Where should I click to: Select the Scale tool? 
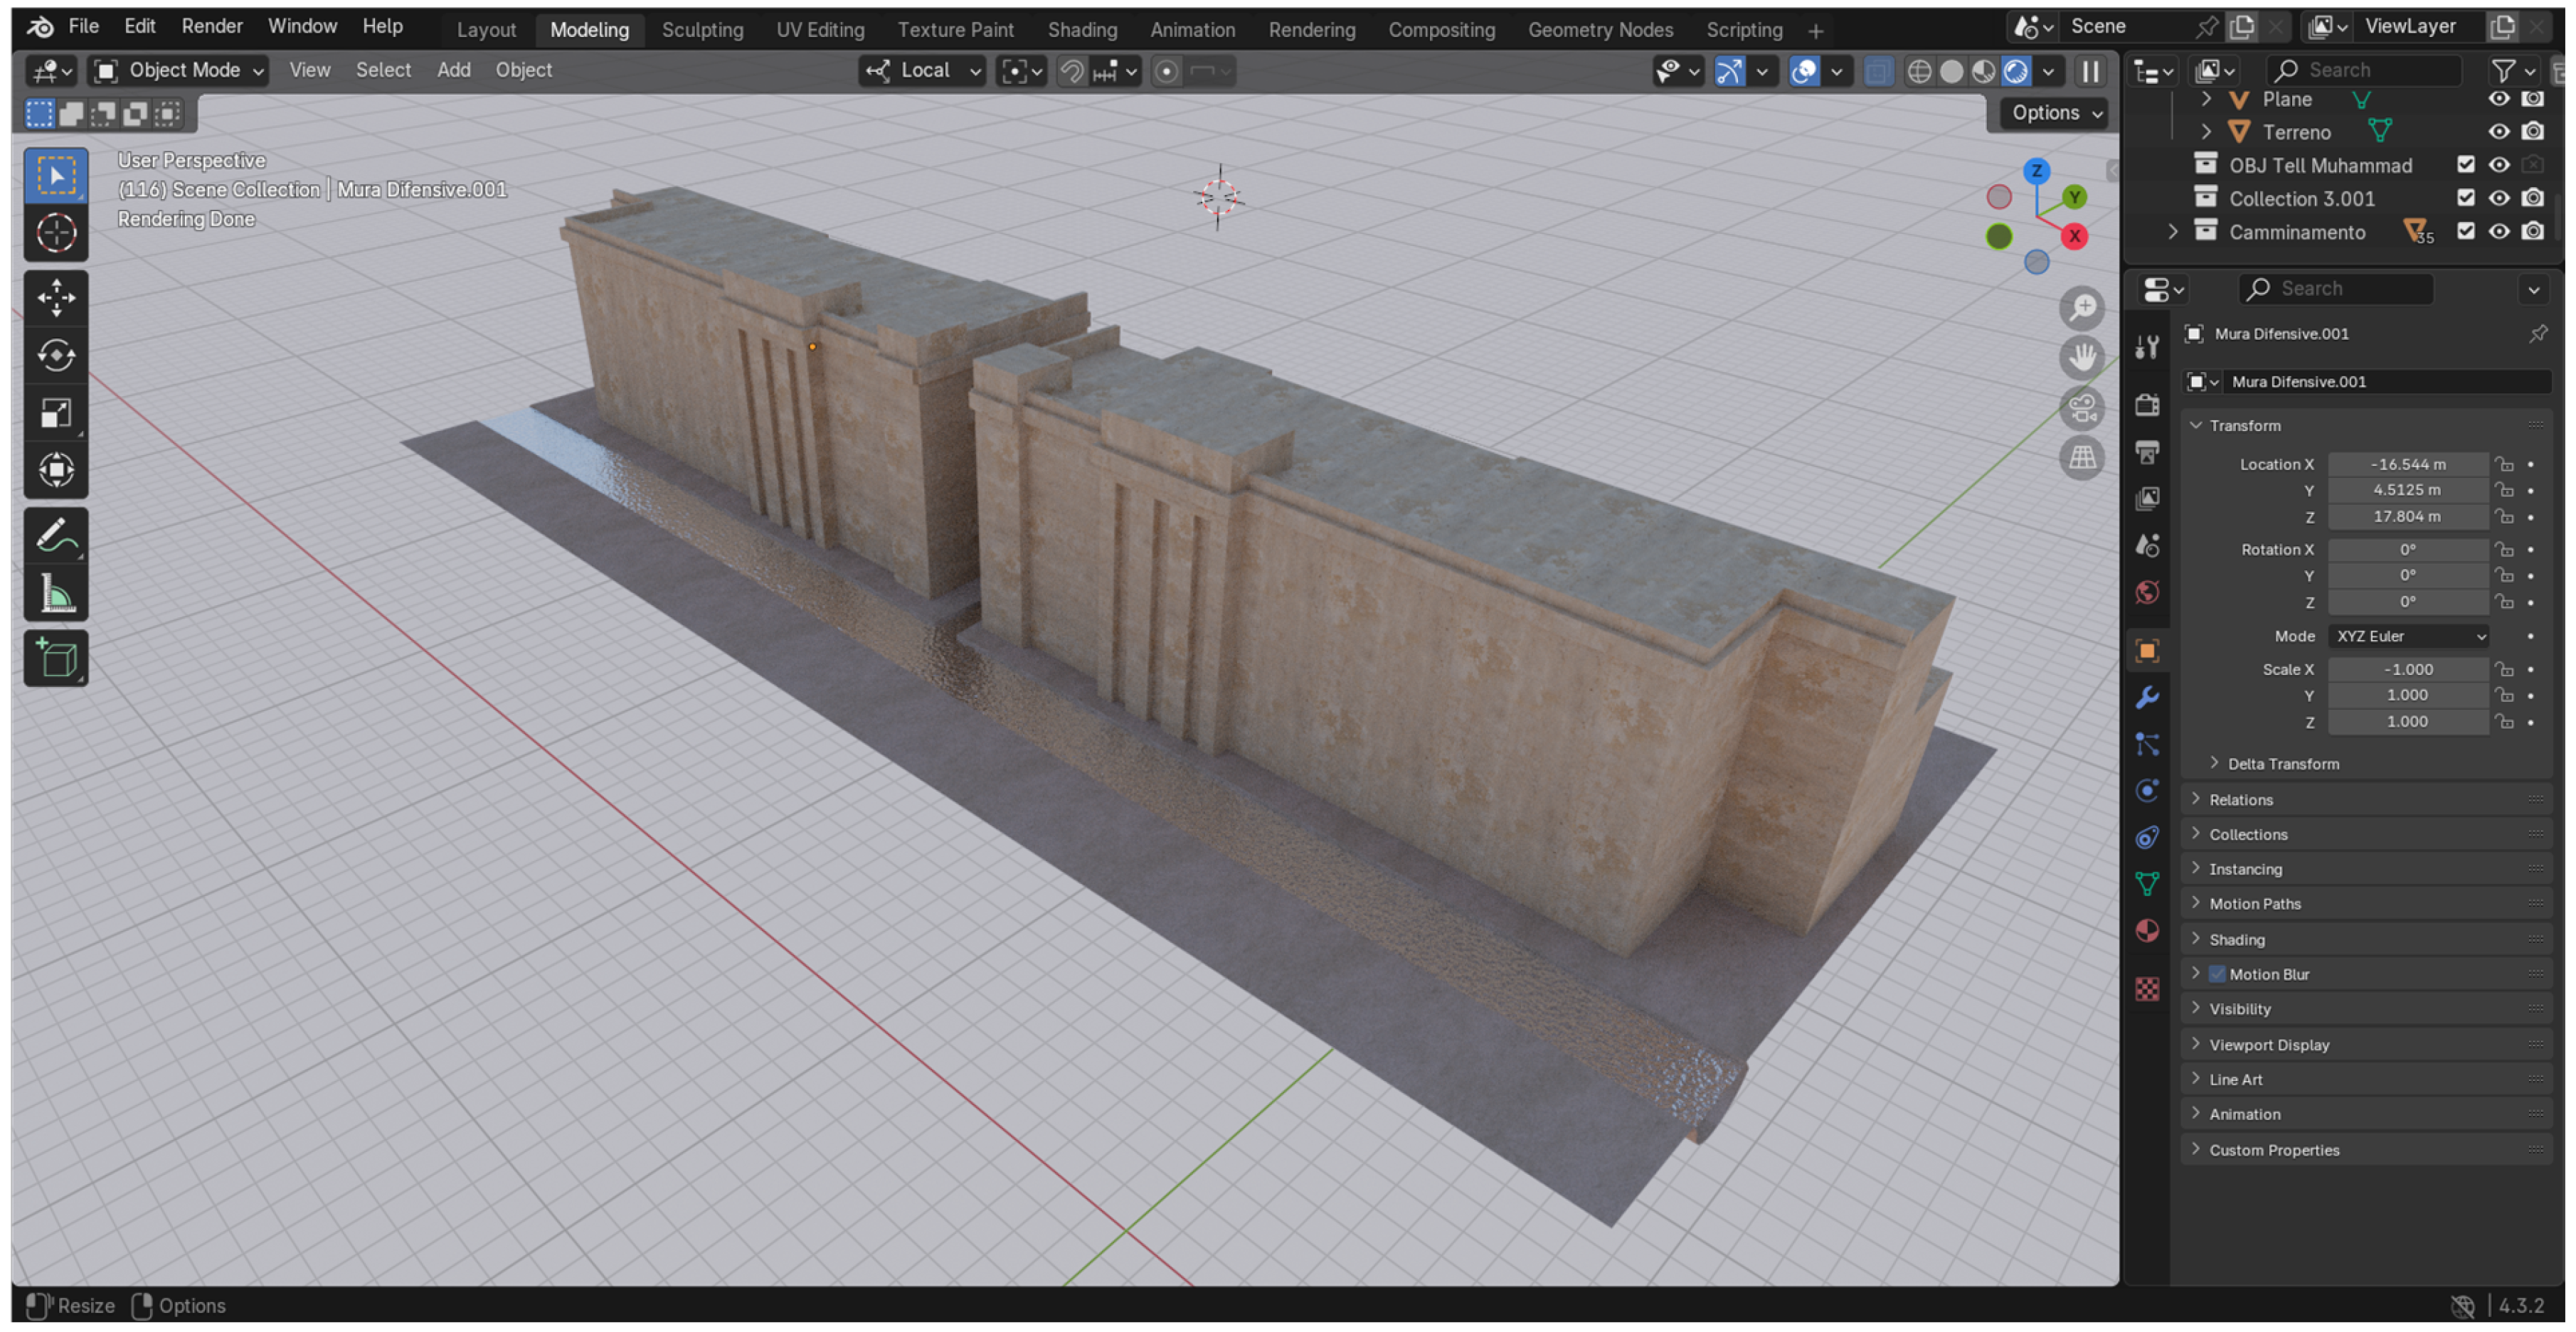[x=56, y=413]
